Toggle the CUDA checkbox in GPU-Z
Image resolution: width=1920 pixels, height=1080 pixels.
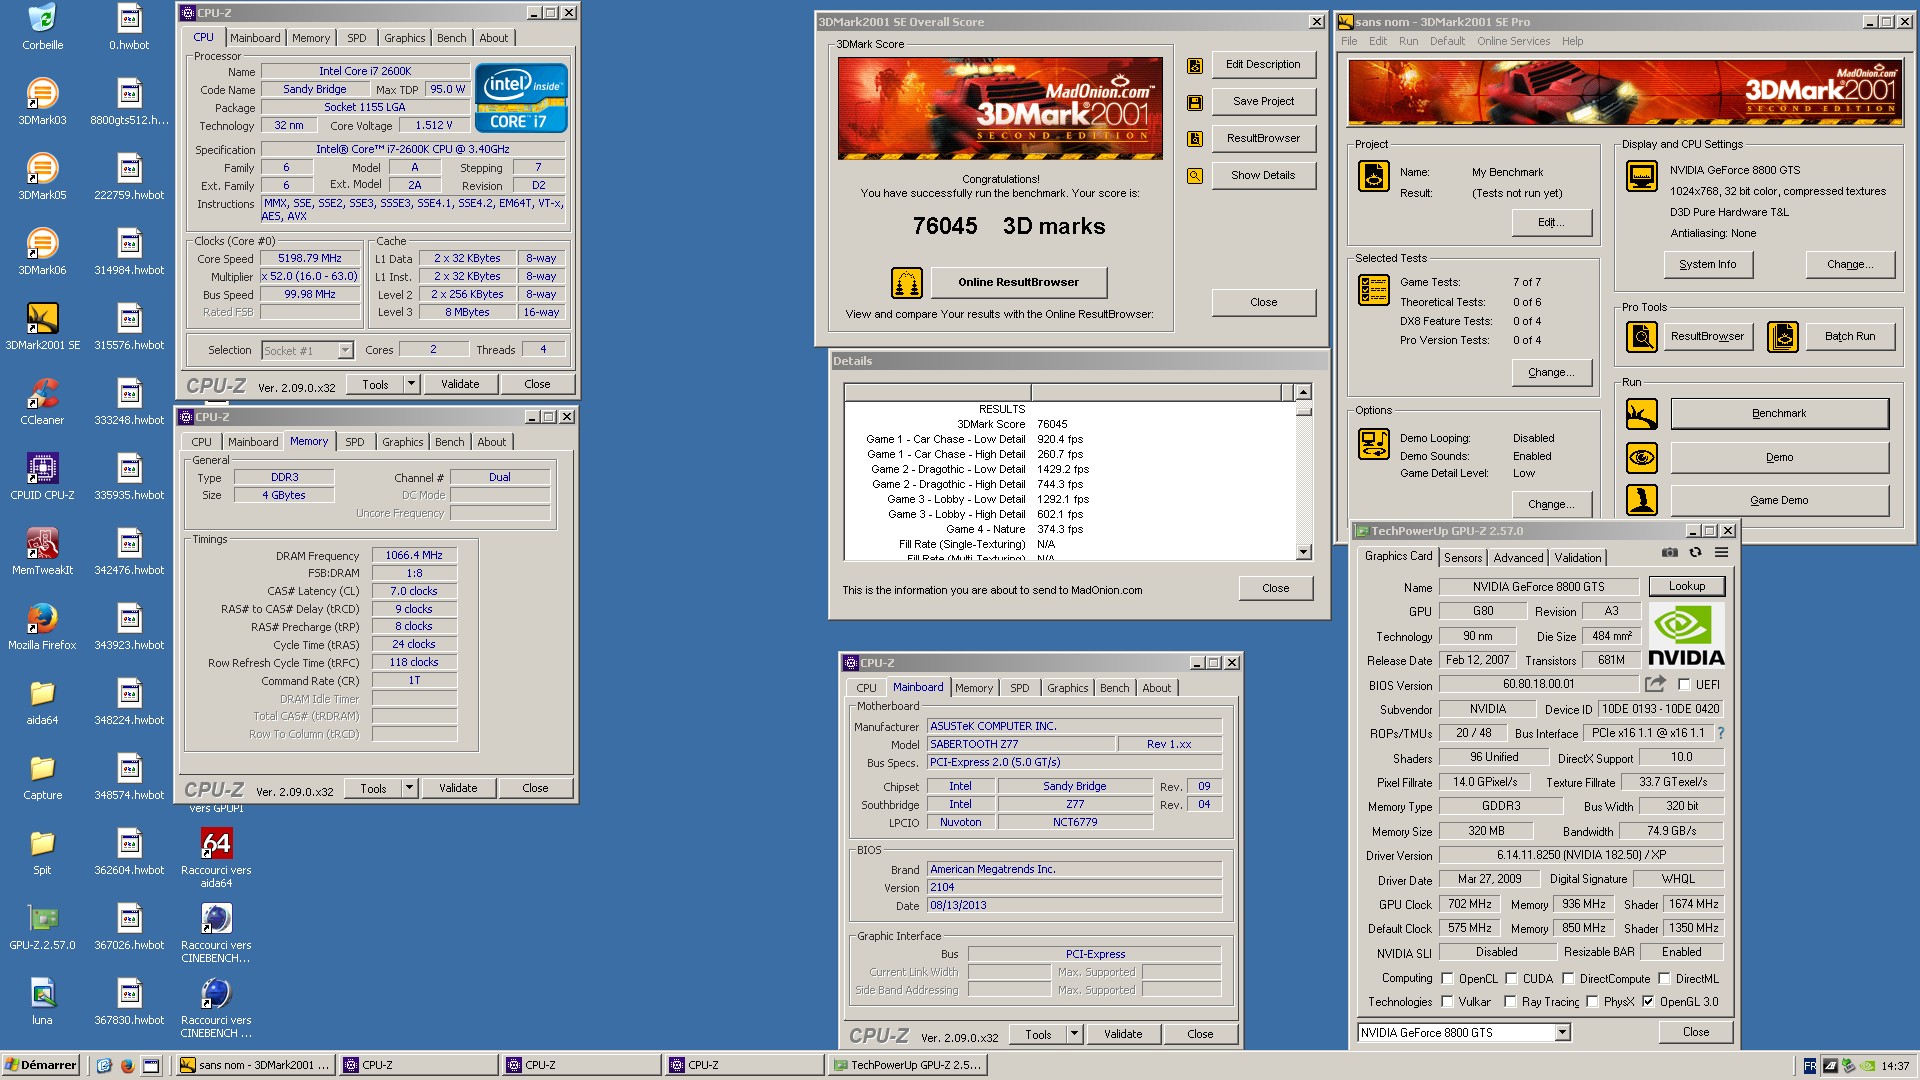(1511, 979)
